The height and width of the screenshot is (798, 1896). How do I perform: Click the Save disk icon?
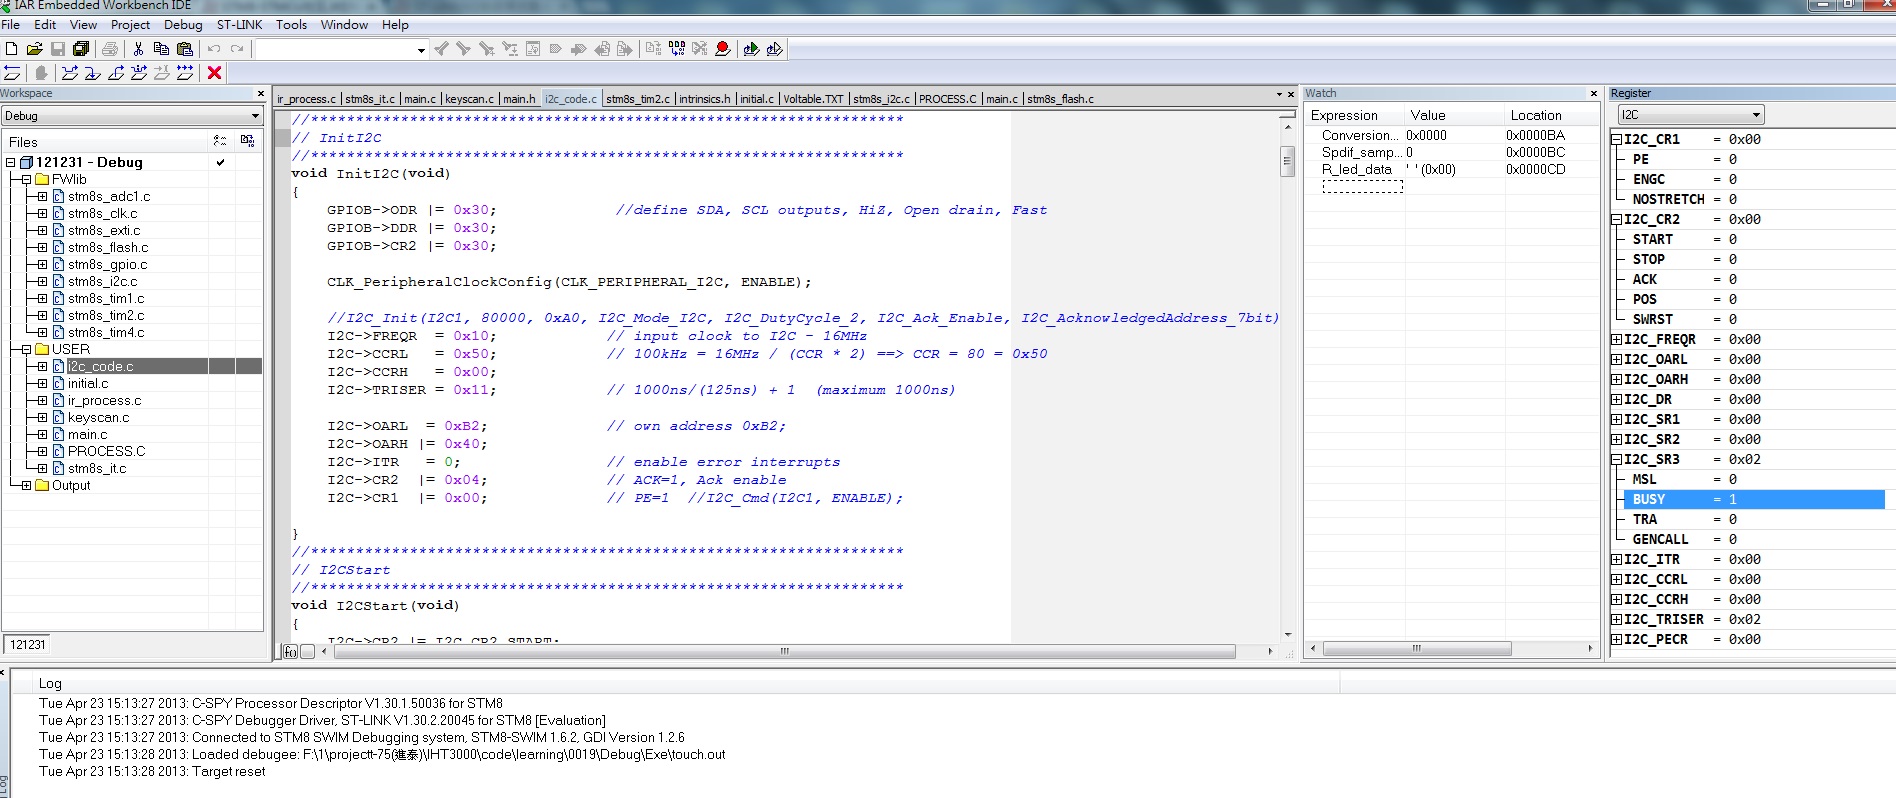pos(57,48)
